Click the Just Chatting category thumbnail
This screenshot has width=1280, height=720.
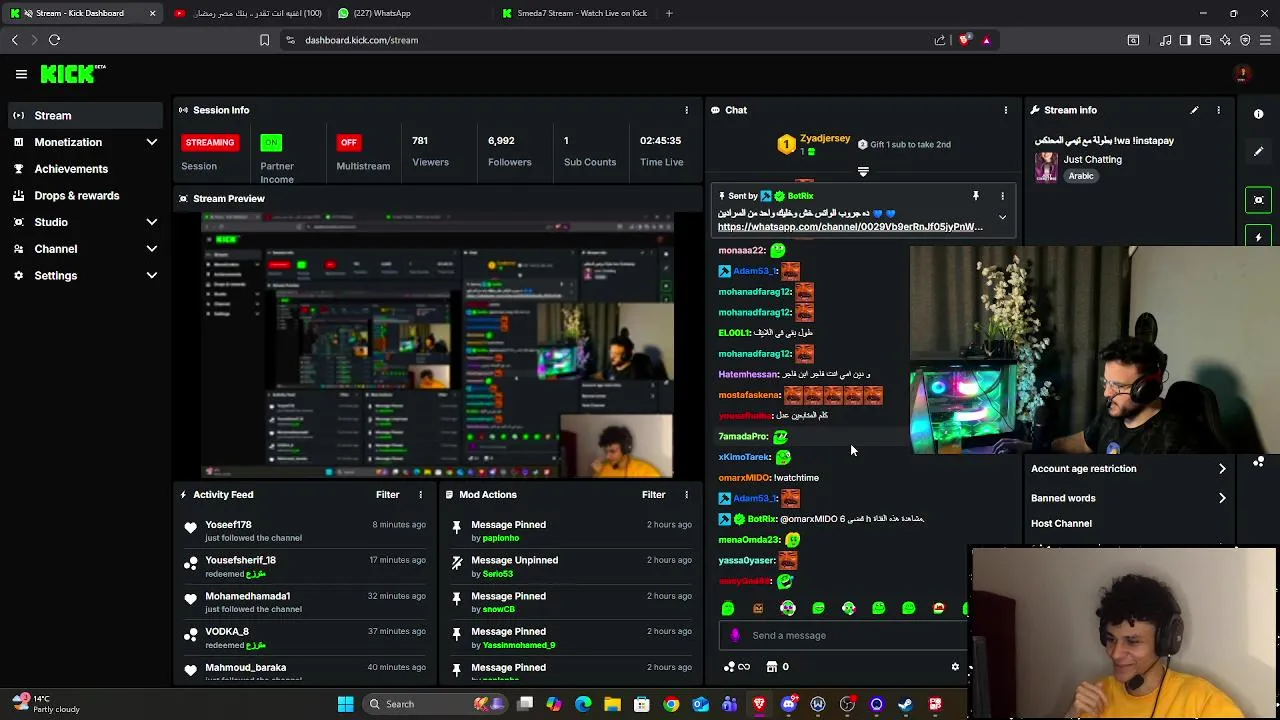tap(1046, 167)
